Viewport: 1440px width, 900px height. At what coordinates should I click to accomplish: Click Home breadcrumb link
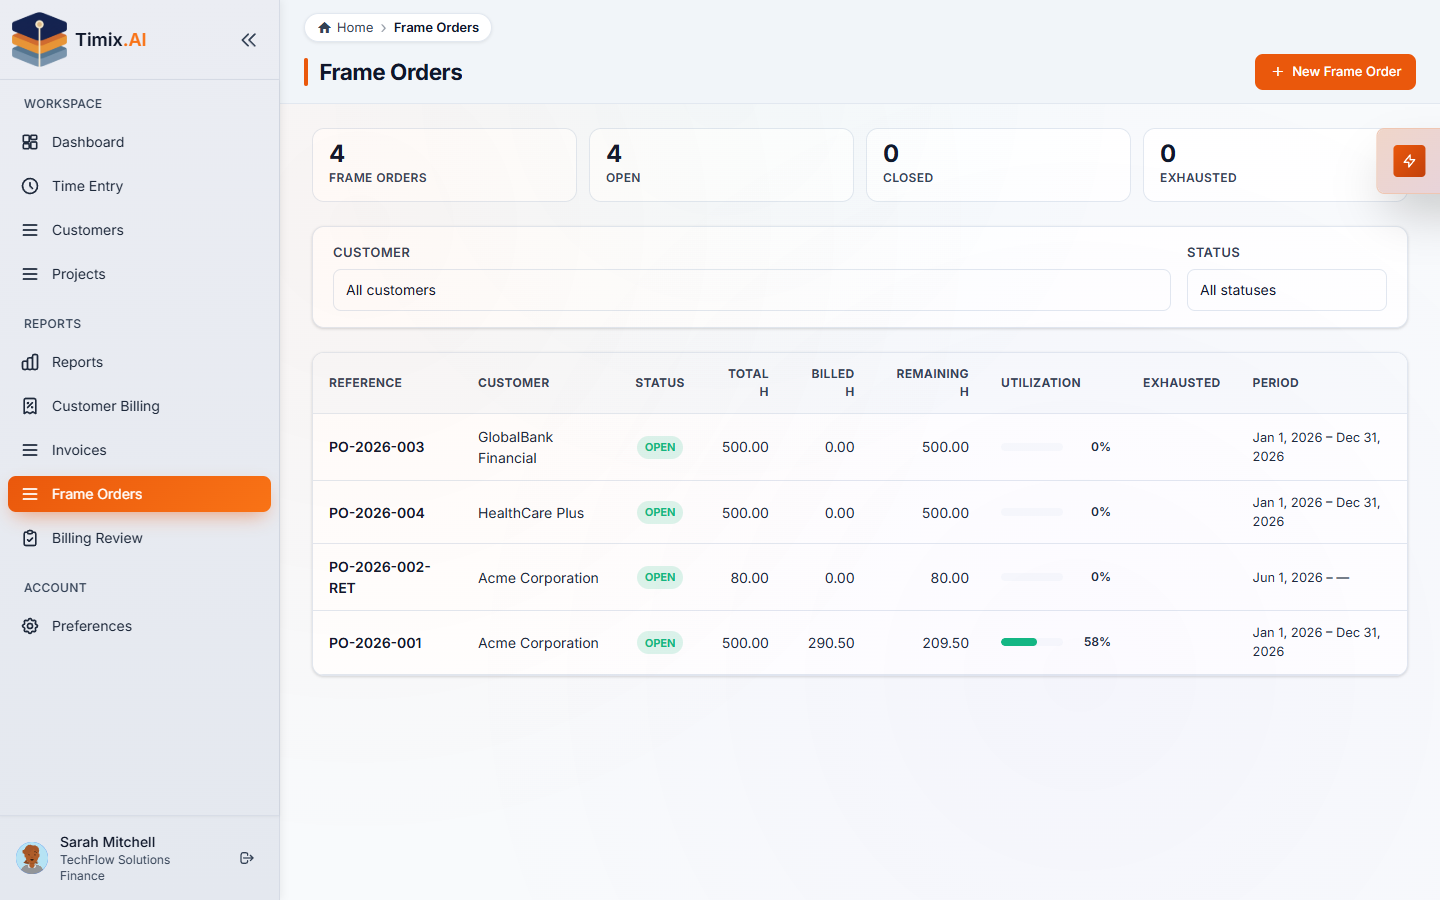tap(345, 28)
